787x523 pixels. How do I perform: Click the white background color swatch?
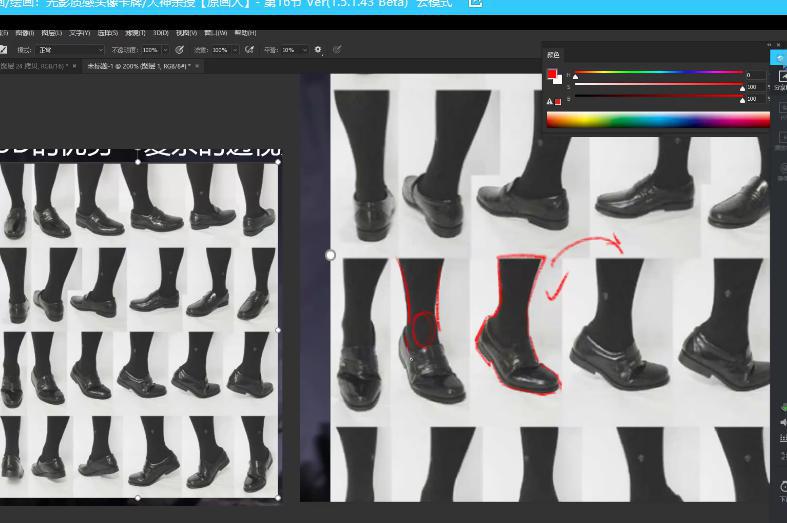(x=558, y=79)
